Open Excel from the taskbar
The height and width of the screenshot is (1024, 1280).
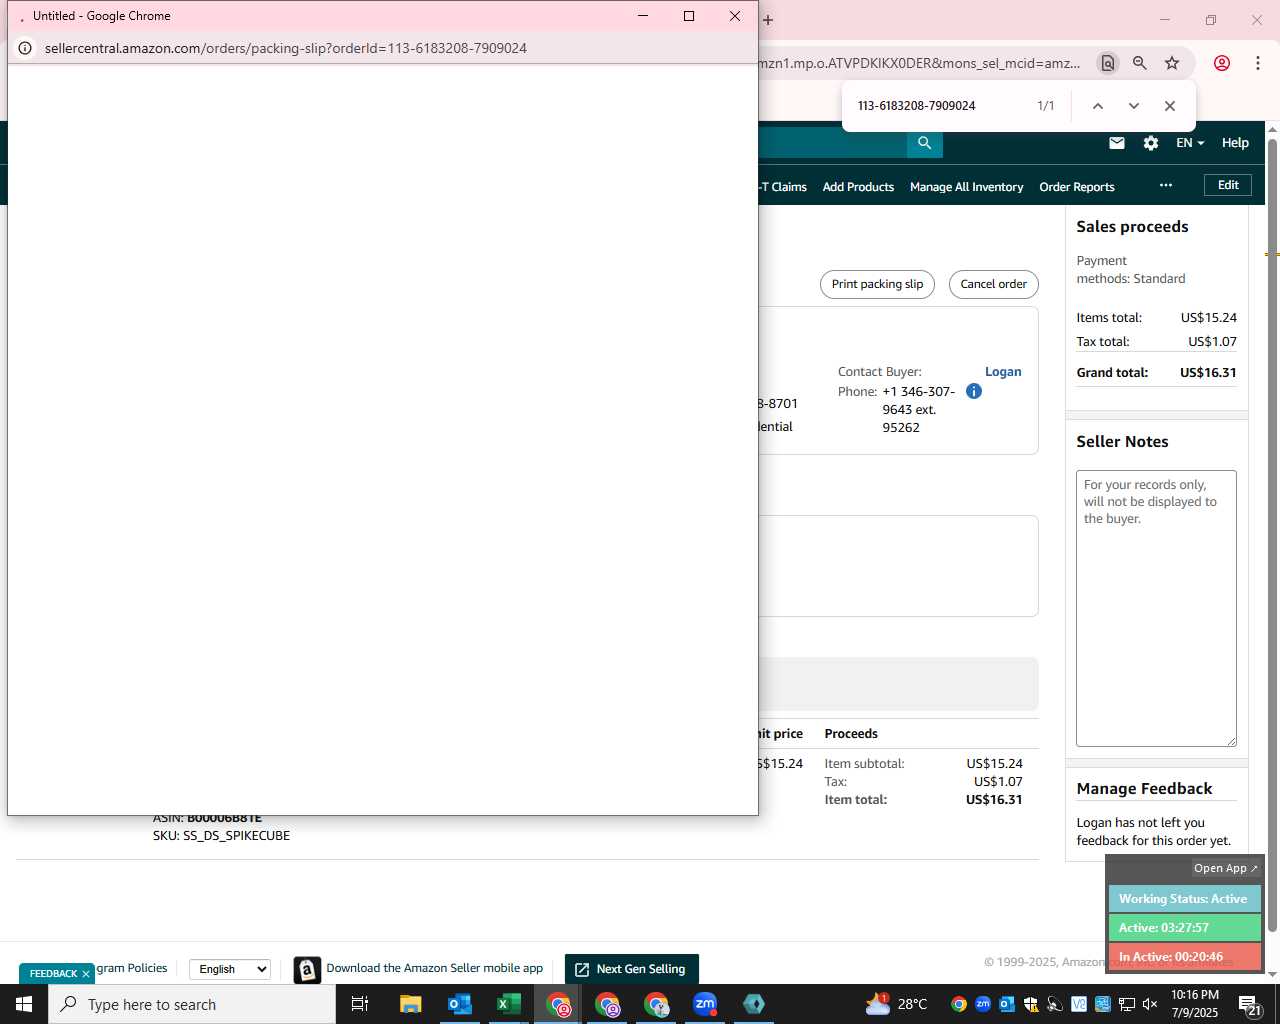508,1004
